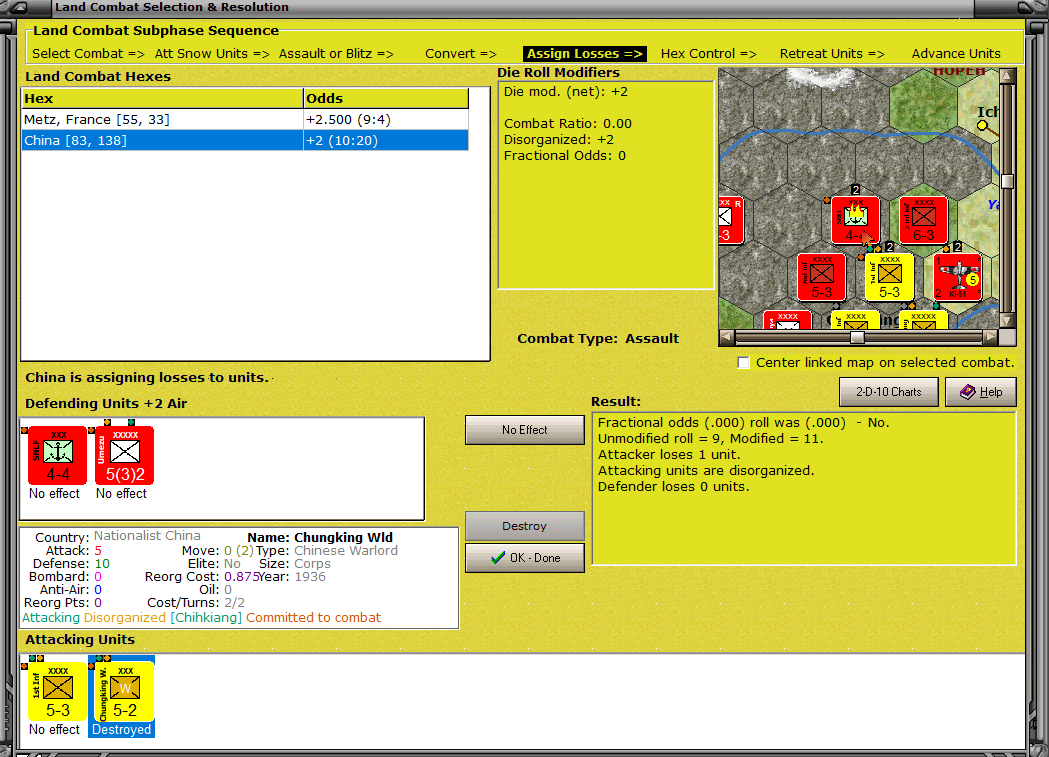Mark selected unit as No Effect

[524, 430]
